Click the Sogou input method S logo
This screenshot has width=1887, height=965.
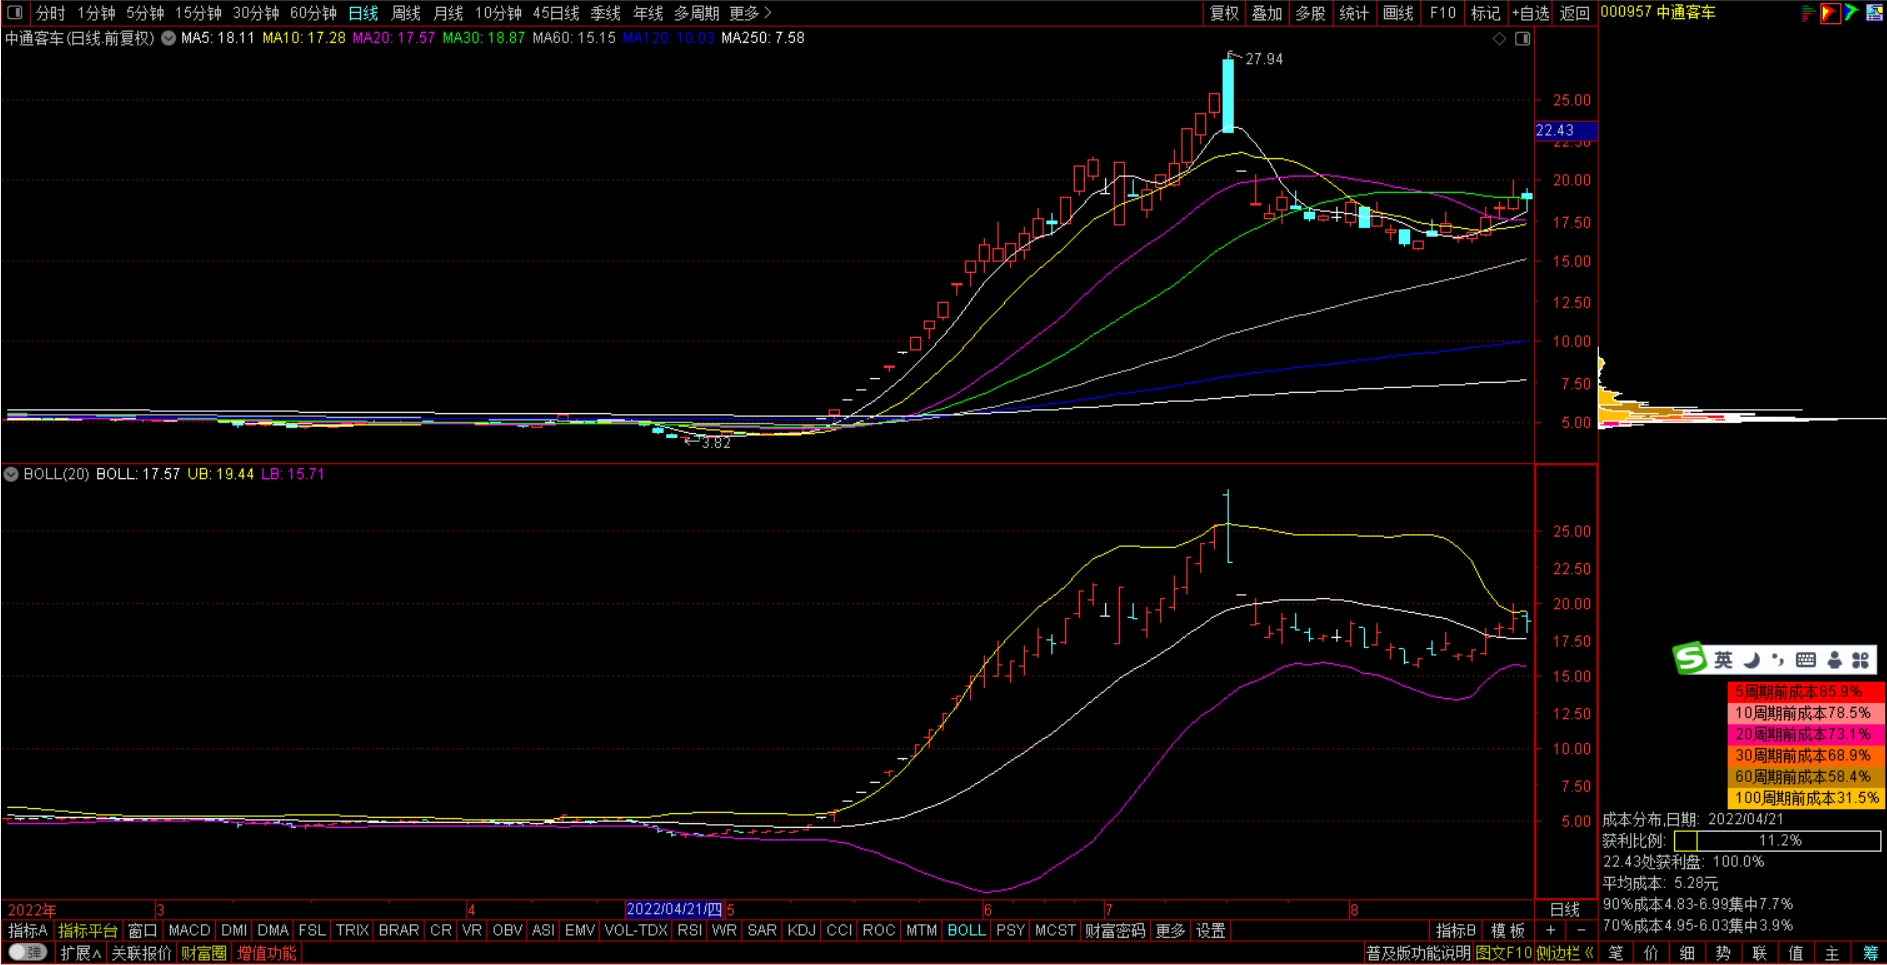click(1689, 659)
